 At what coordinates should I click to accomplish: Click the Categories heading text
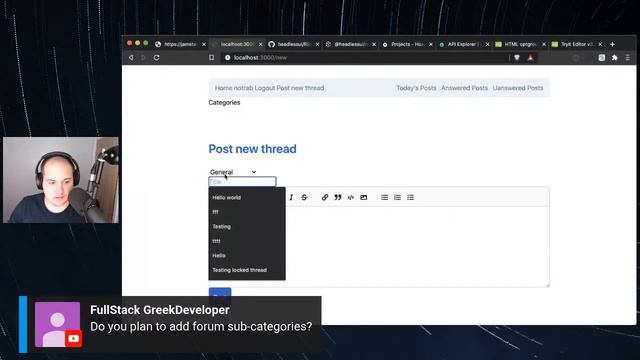pyautogui.click(x=224, y=102)
